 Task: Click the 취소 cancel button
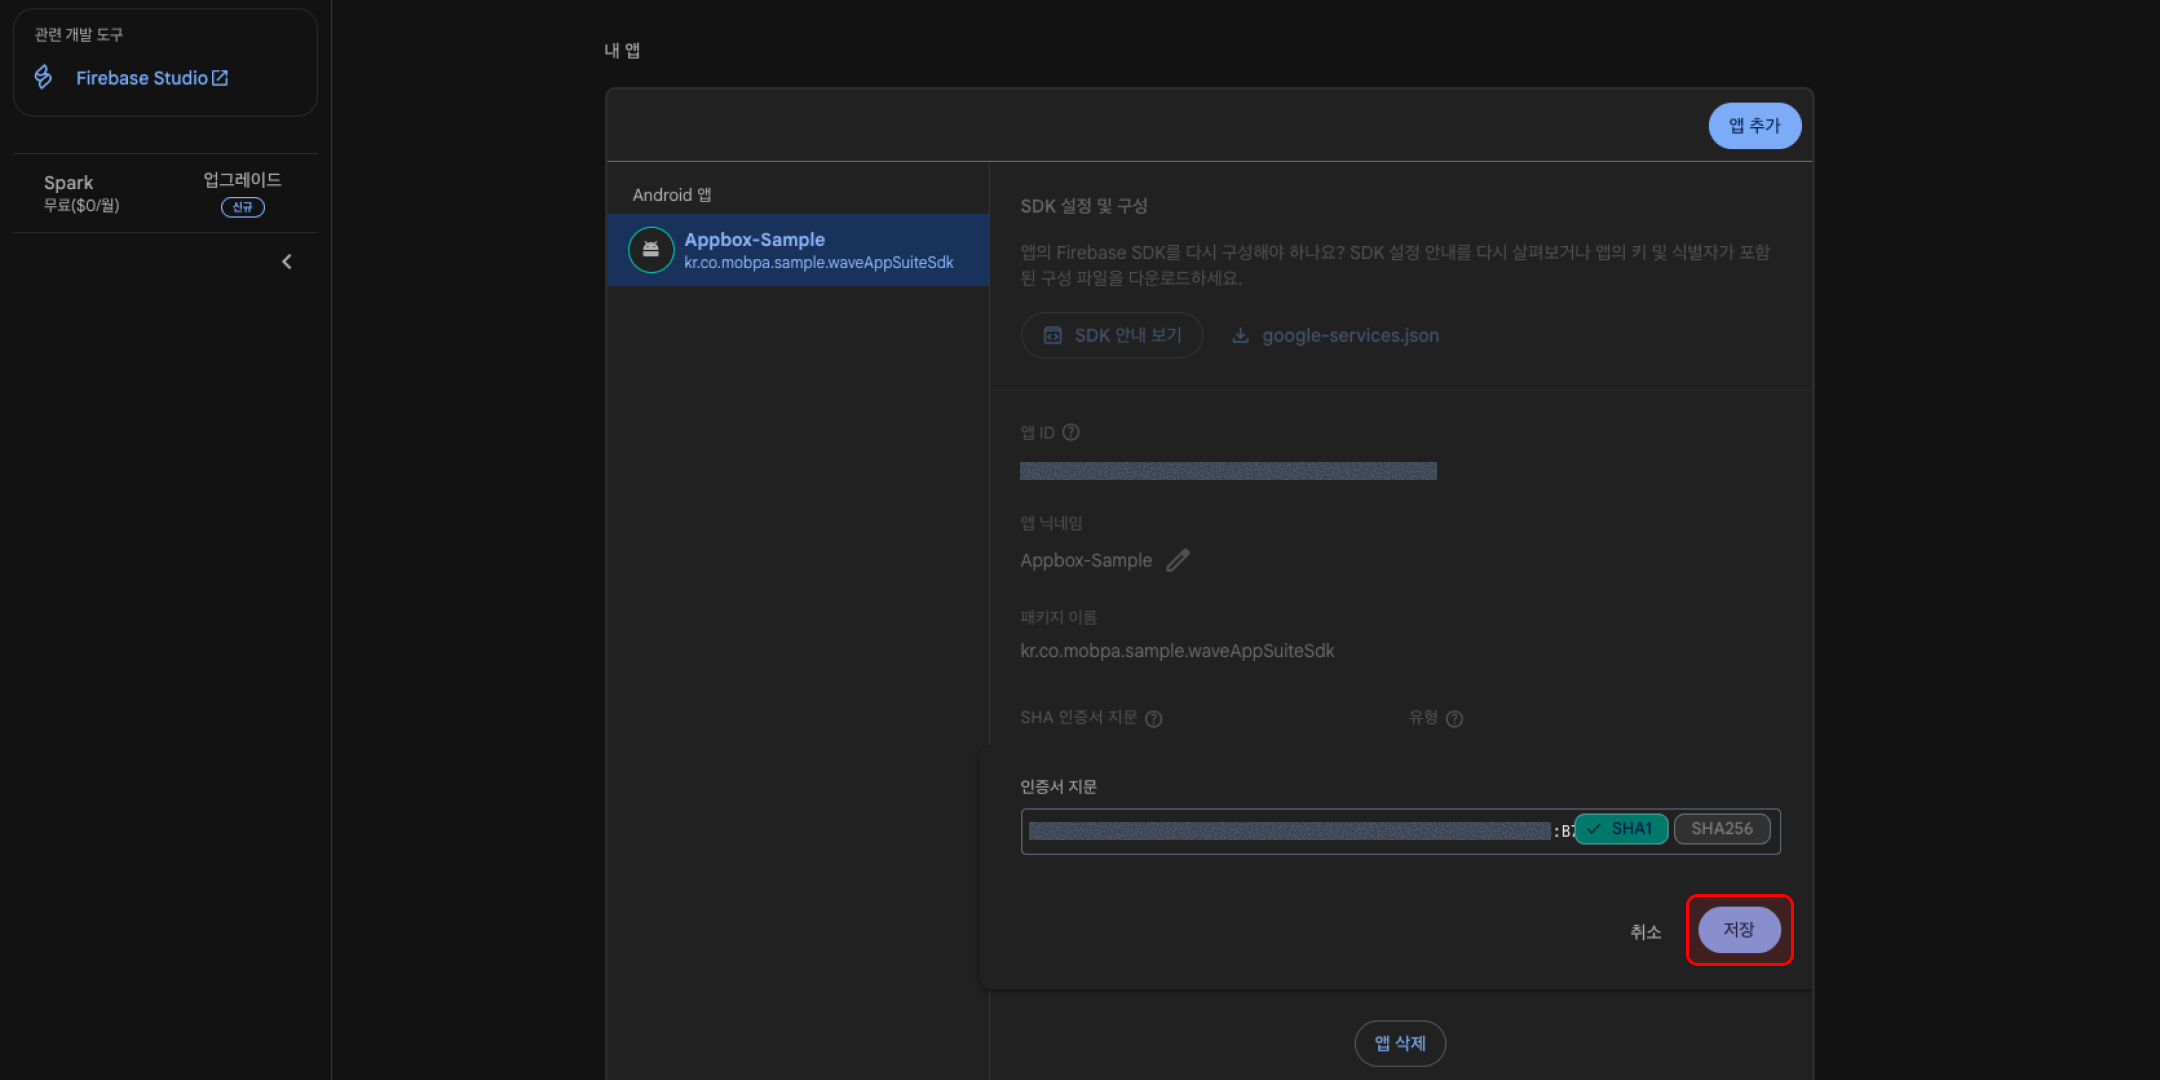click(x=1646, y=932)
